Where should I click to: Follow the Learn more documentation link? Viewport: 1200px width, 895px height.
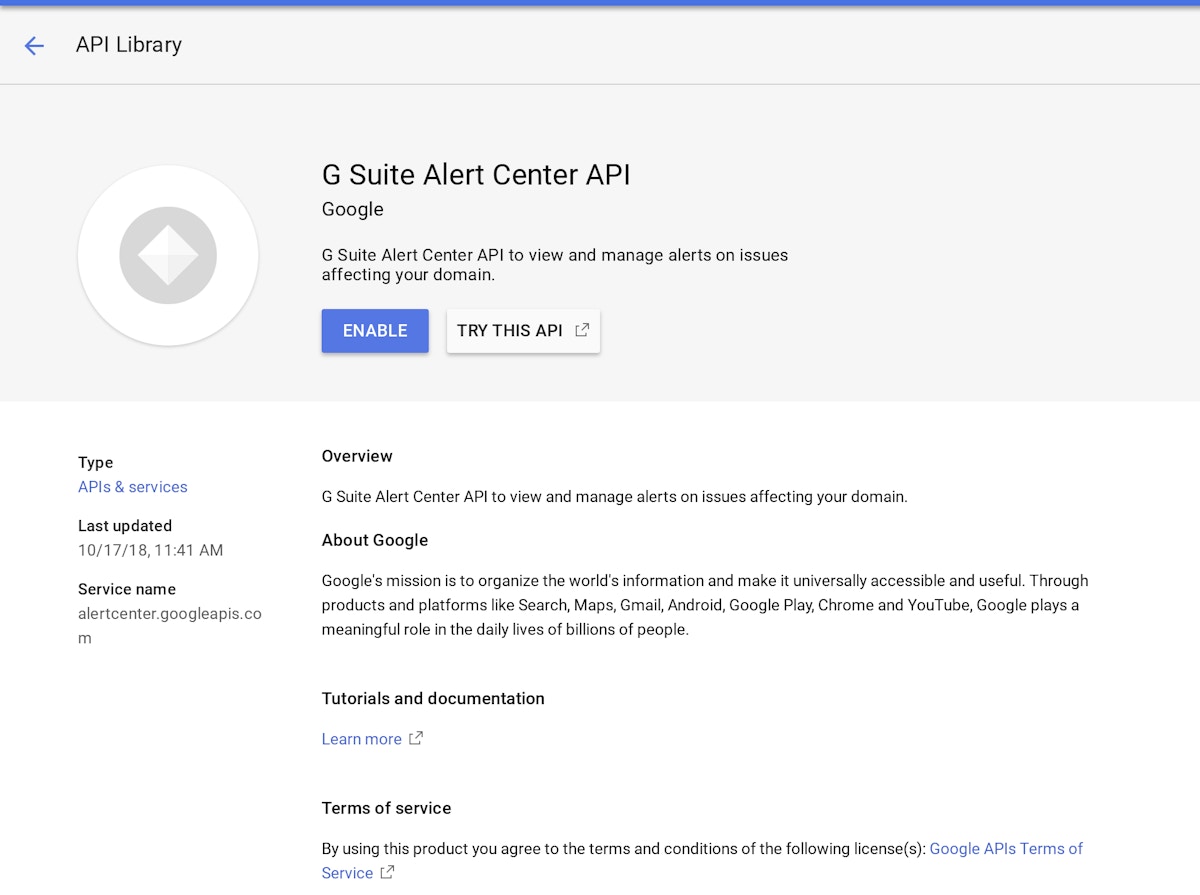tap(361, 739)
